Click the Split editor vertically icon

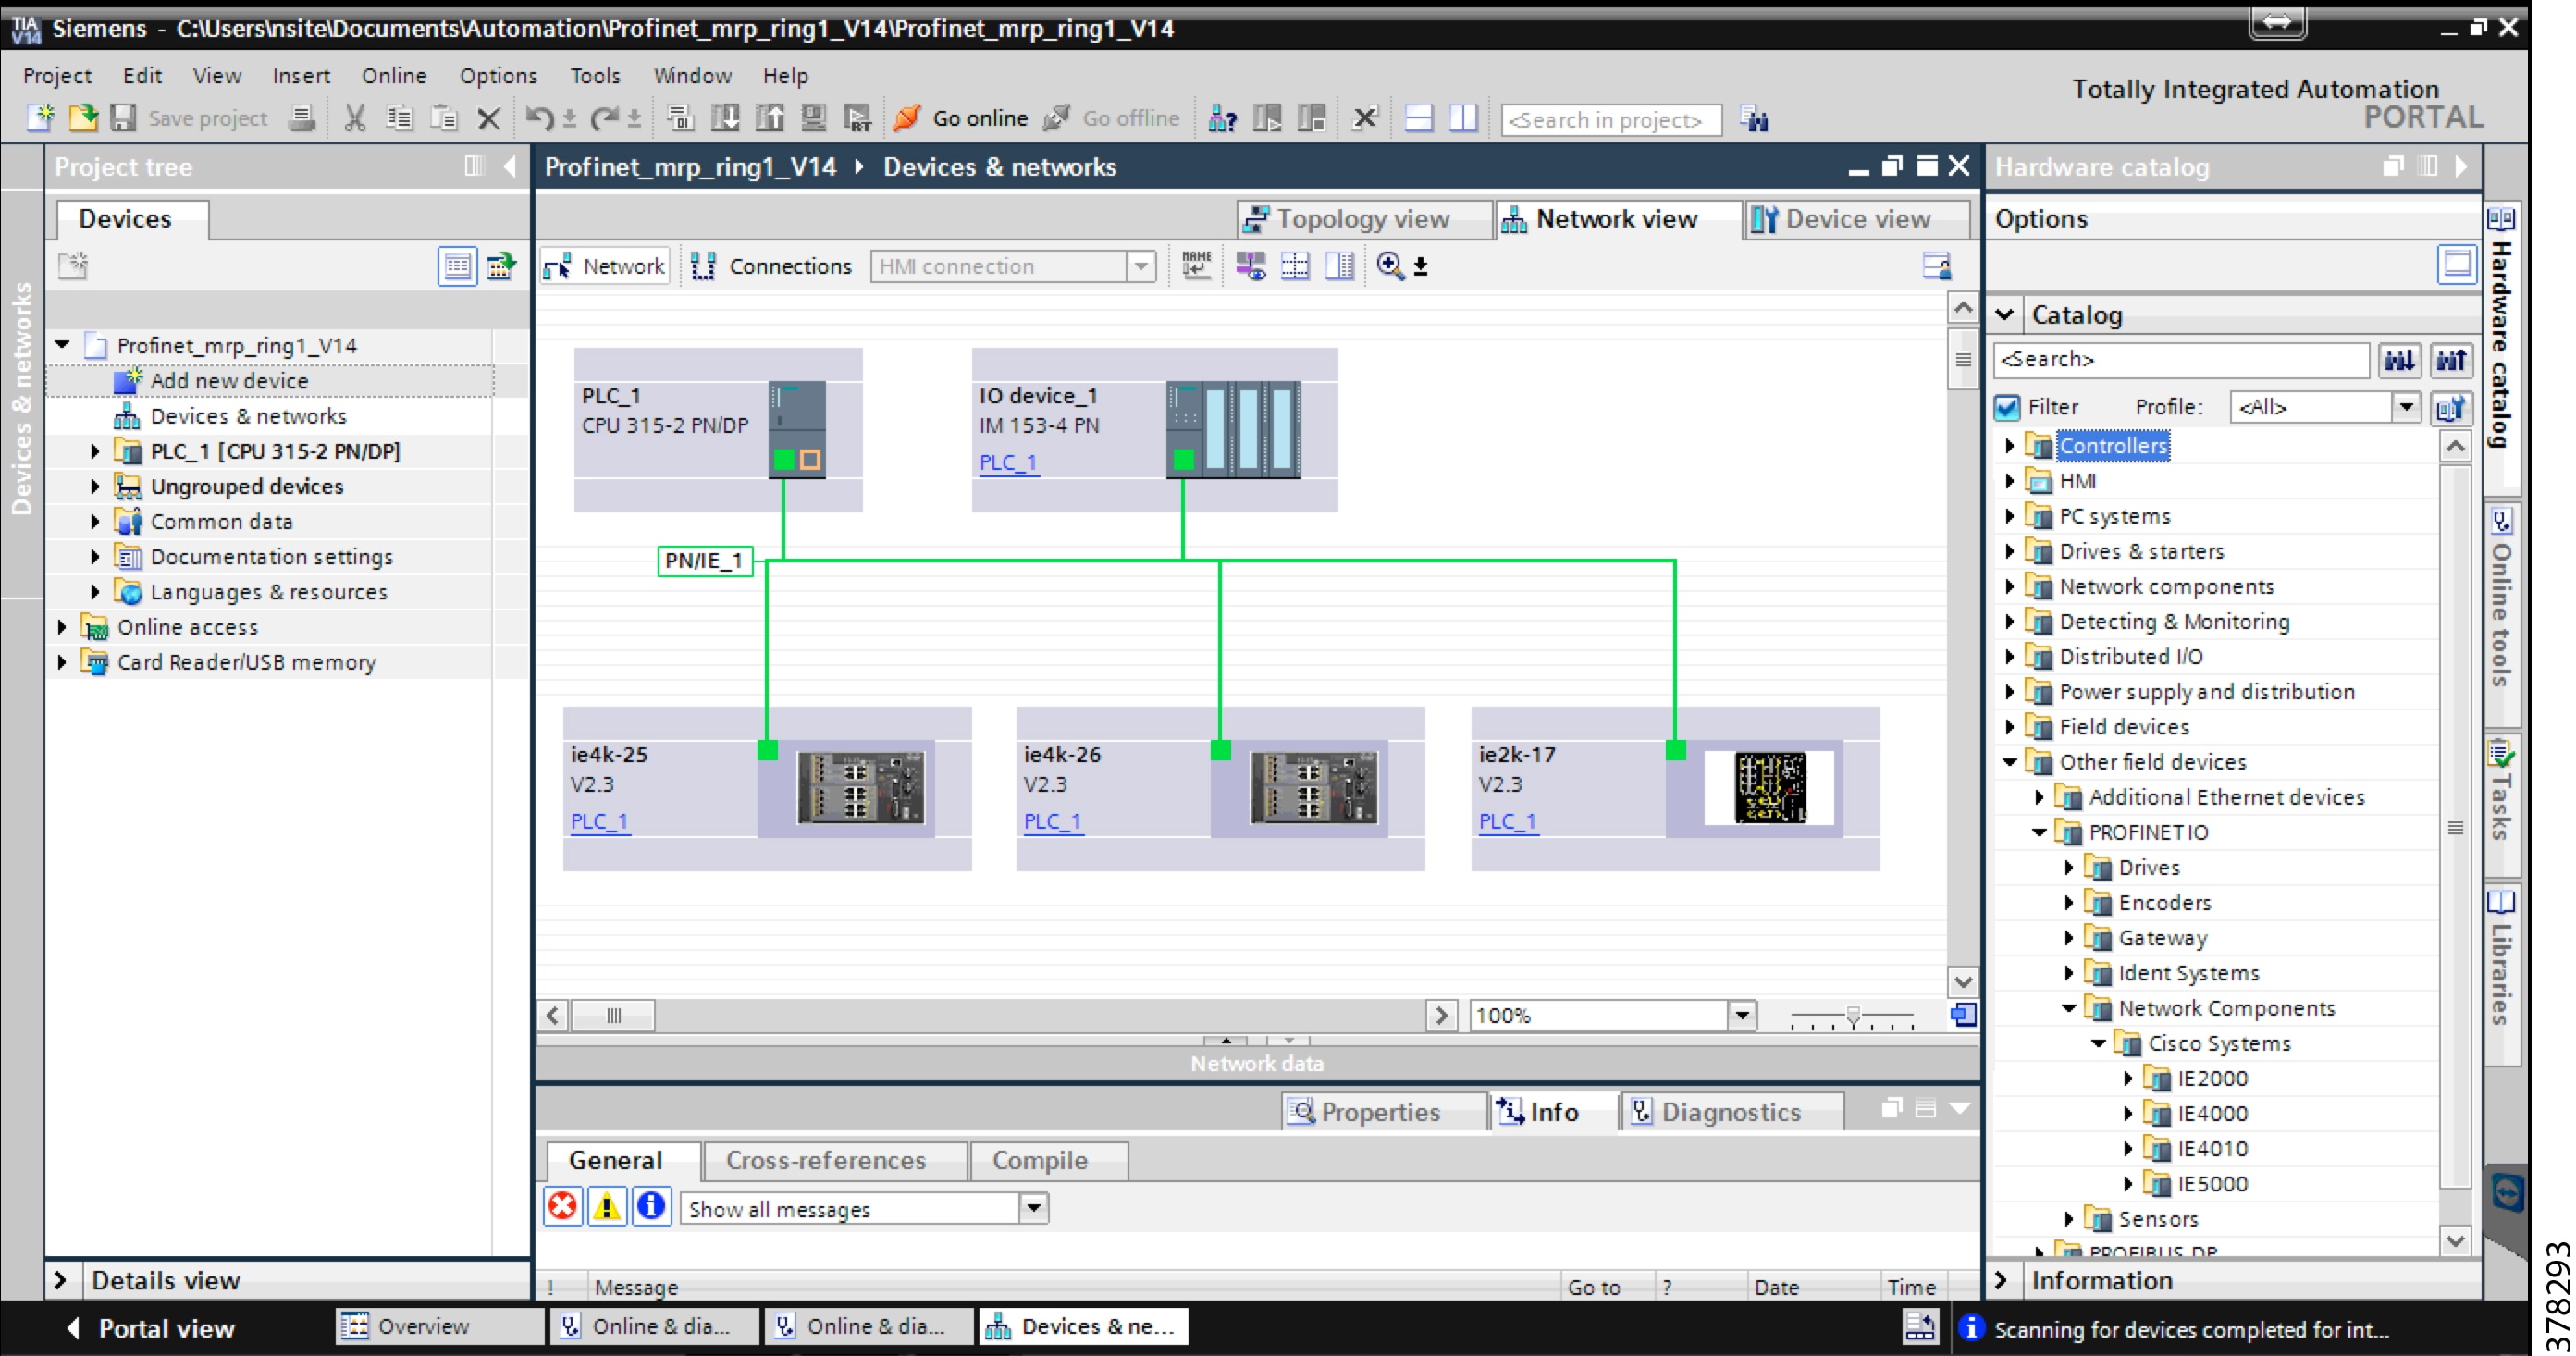tap(1463, 119)
